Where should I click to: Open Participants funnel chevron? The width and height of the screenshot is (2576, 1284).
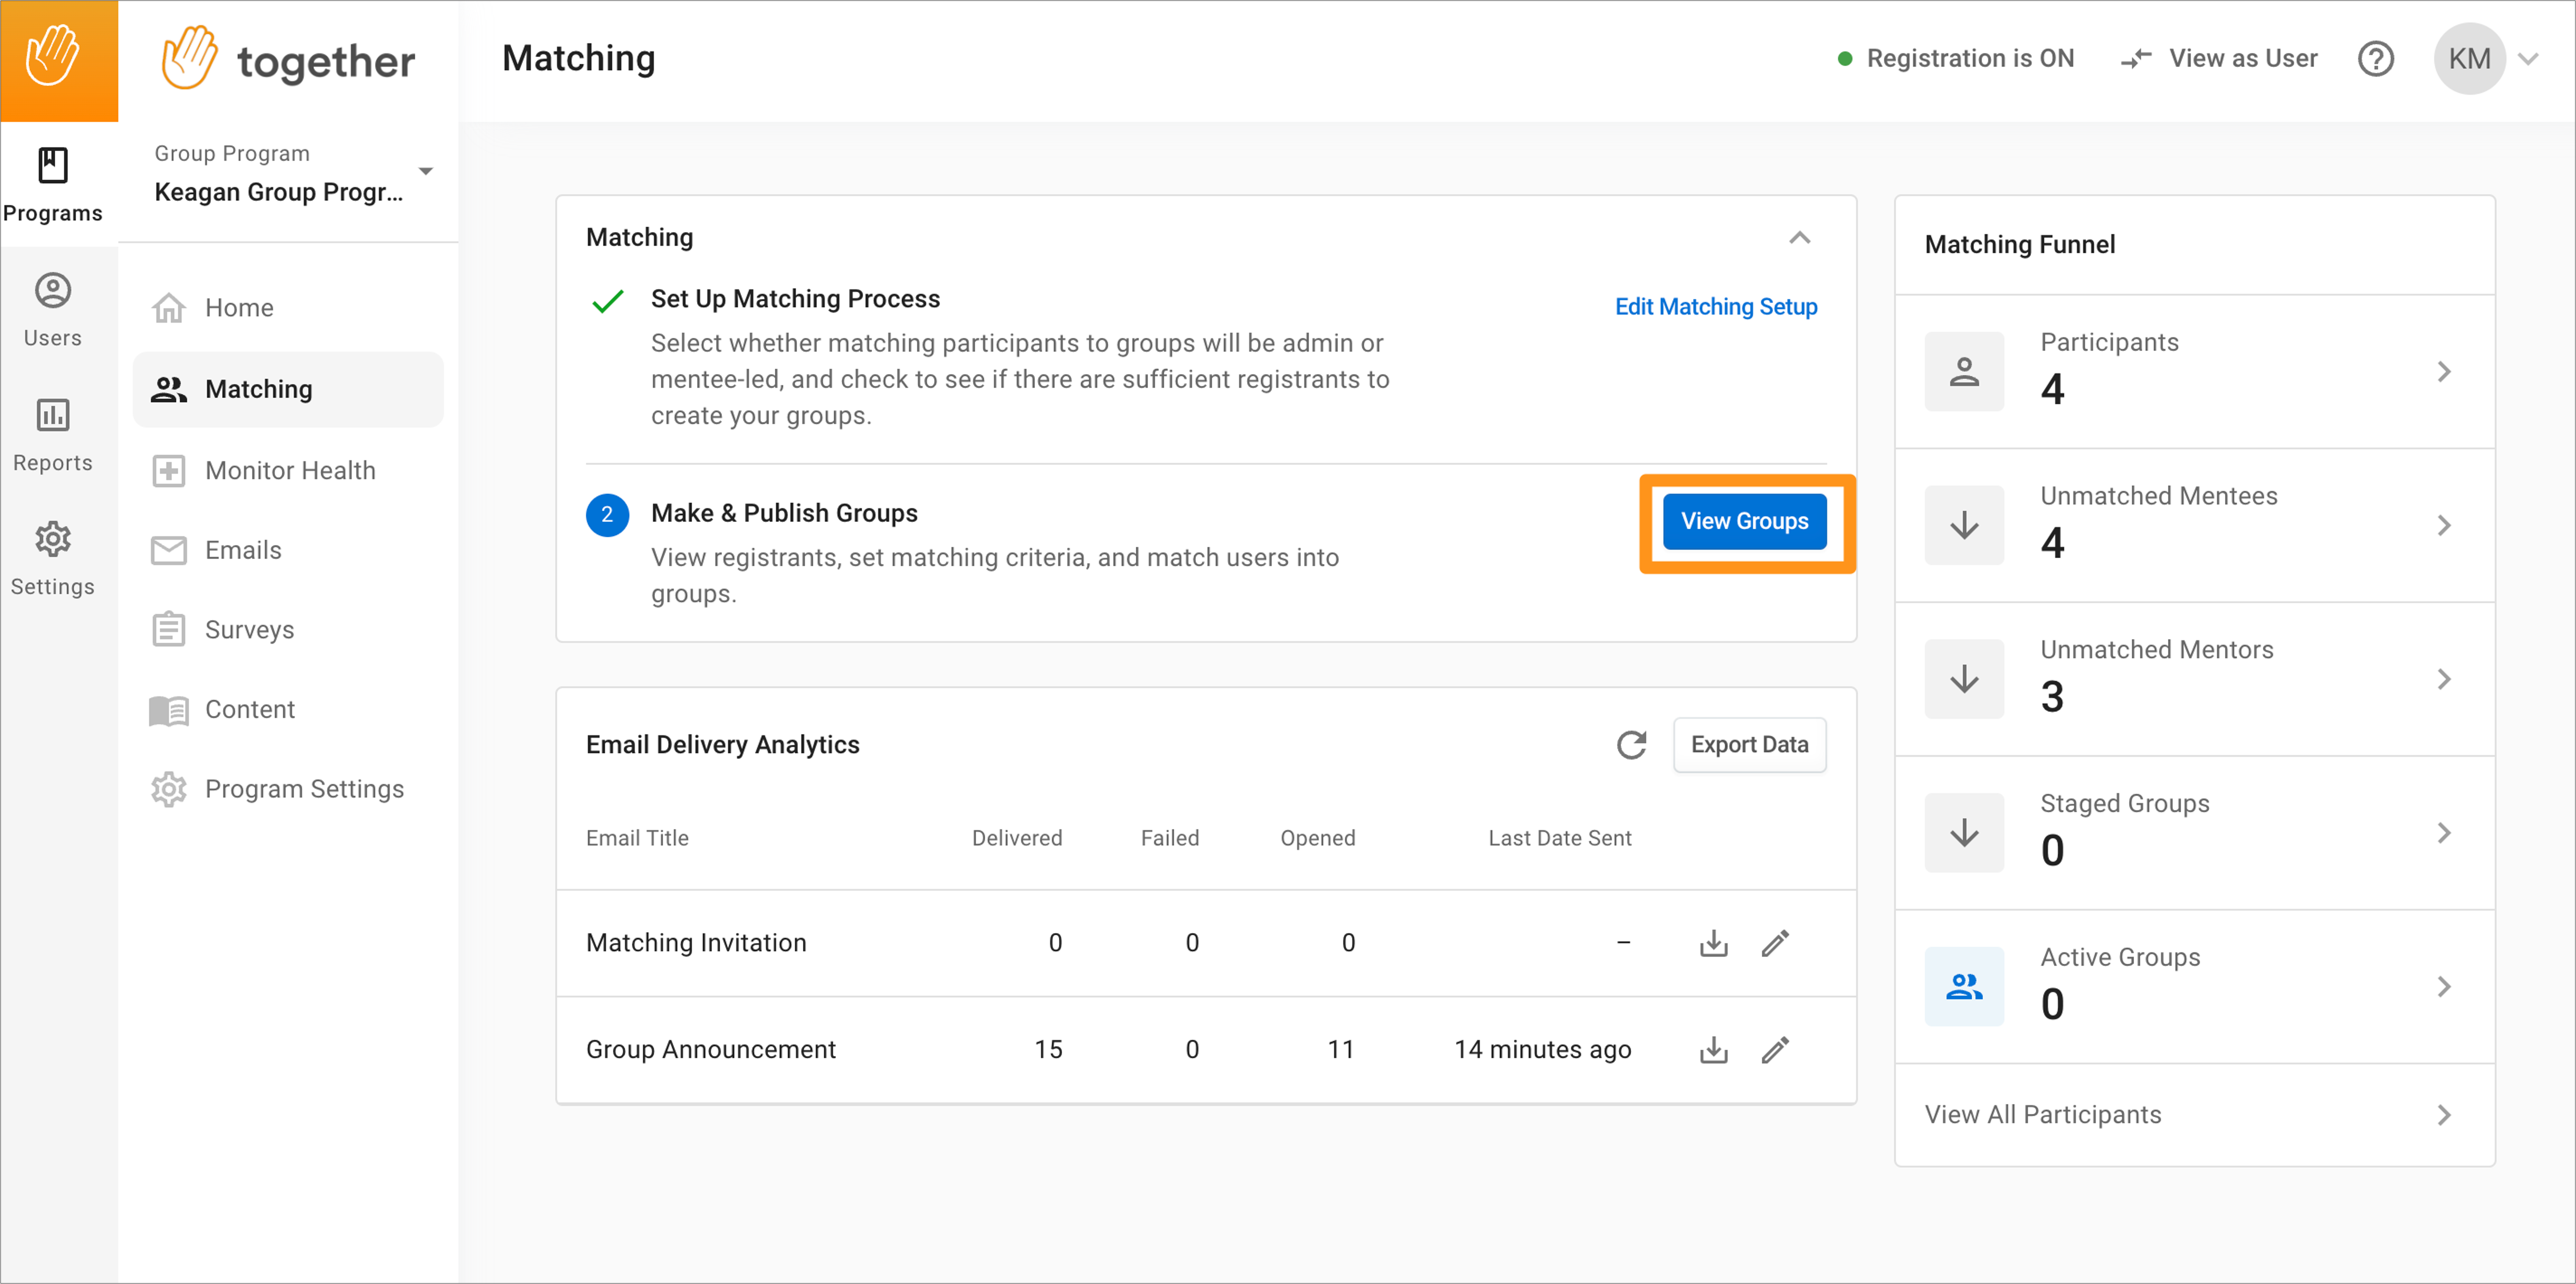coord(2444,372)
